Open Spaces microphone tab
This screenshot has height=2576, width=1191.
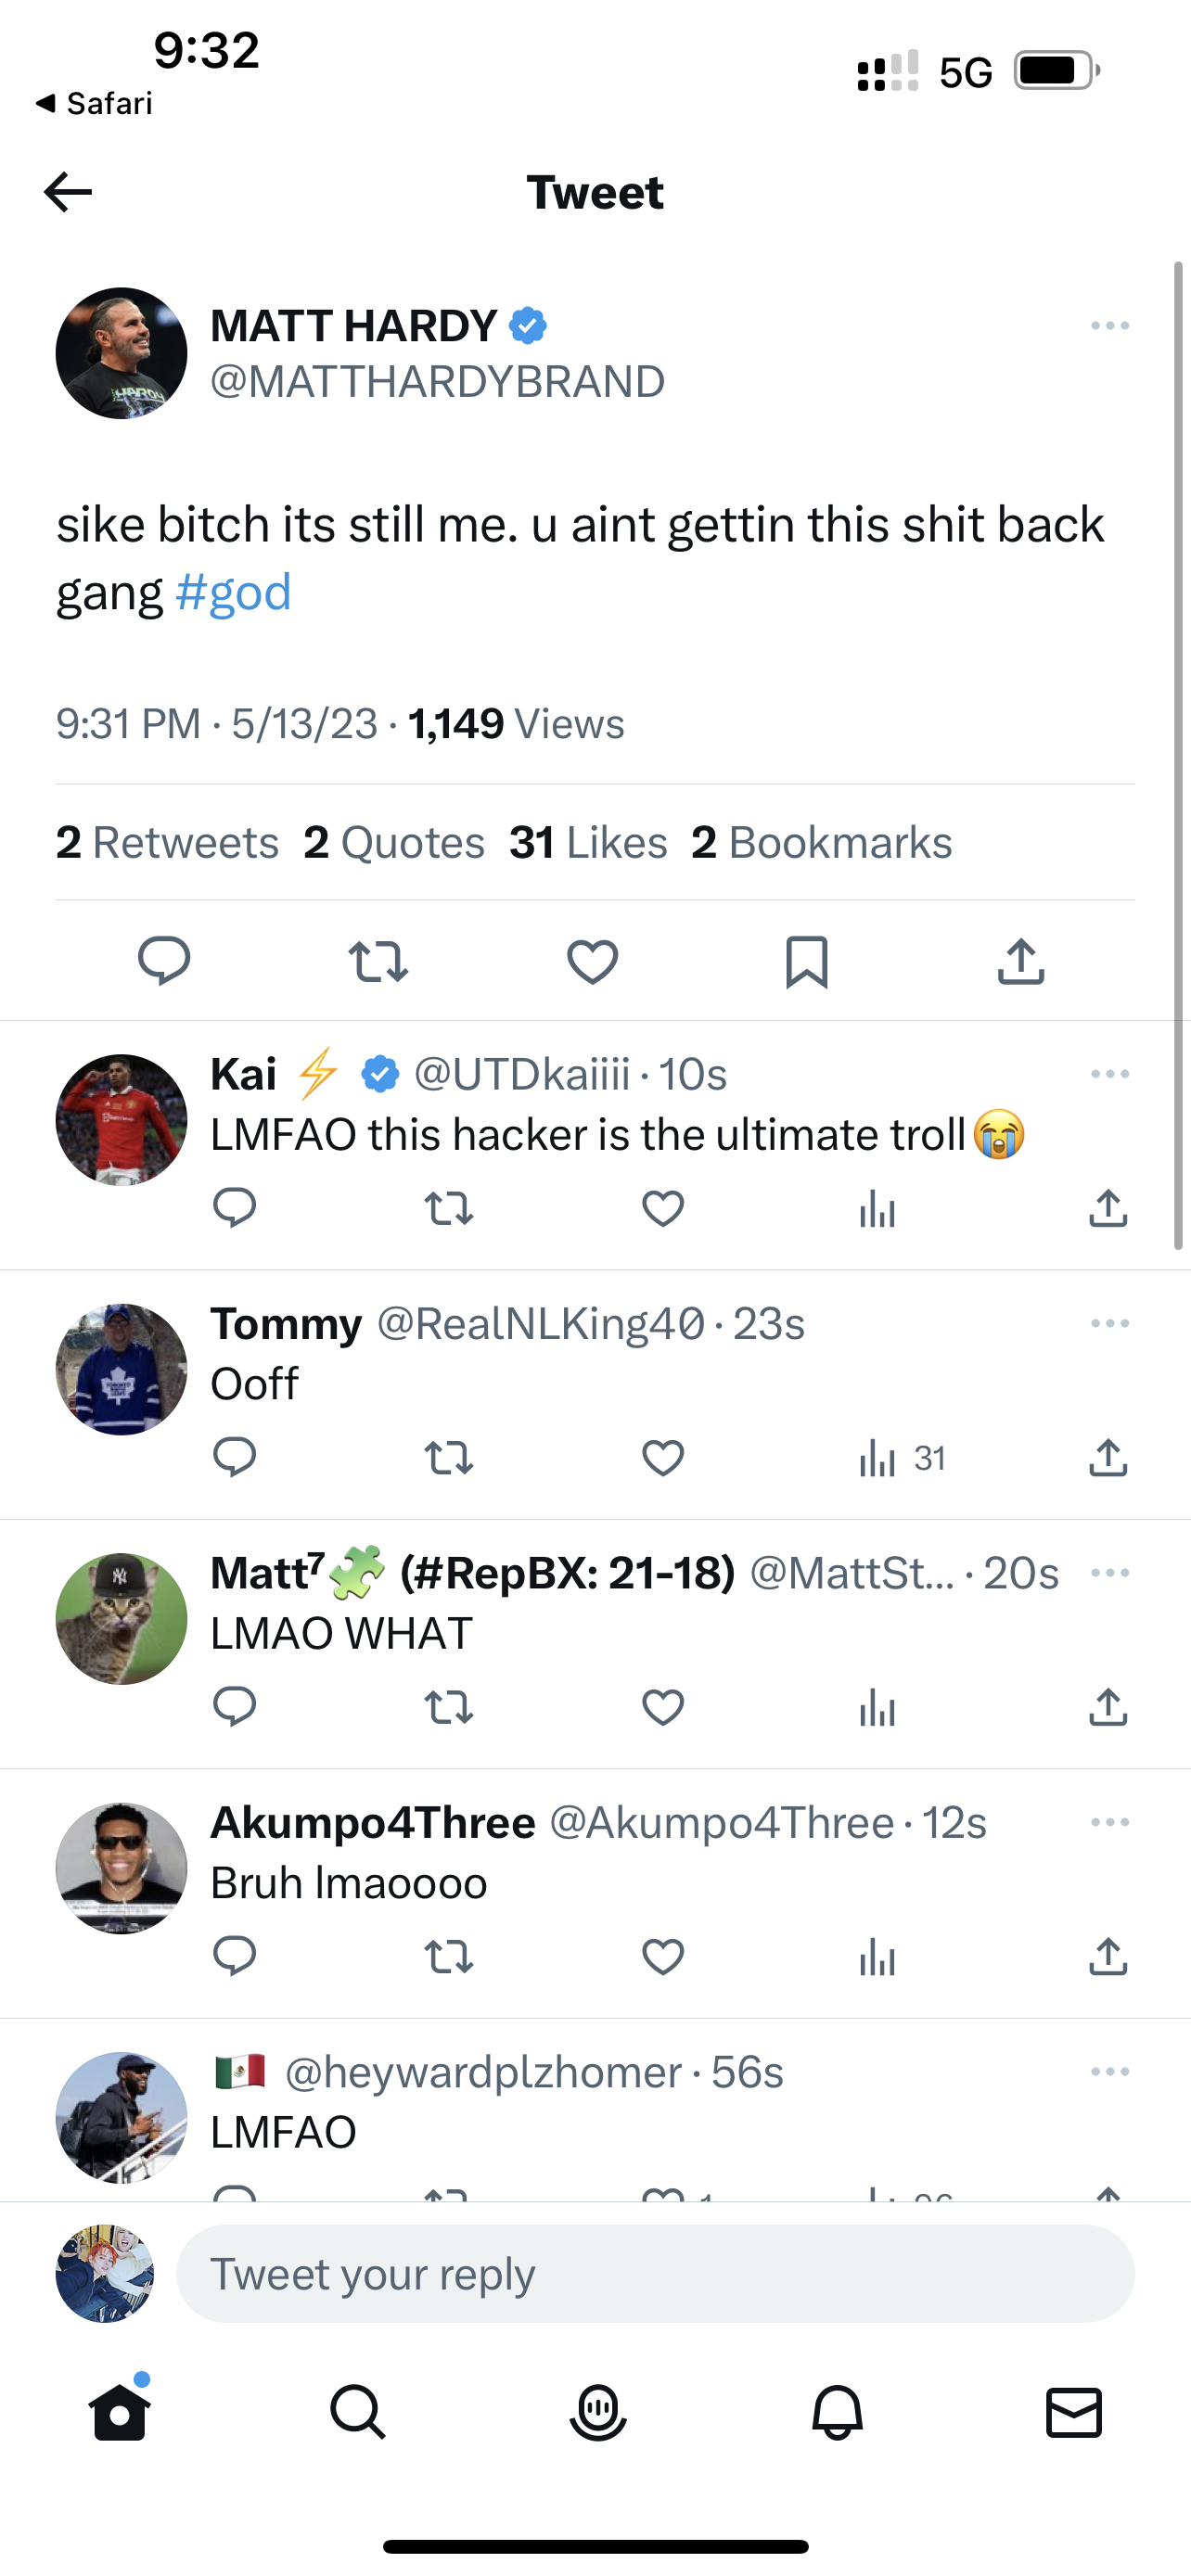click(x=597, y=2412)
